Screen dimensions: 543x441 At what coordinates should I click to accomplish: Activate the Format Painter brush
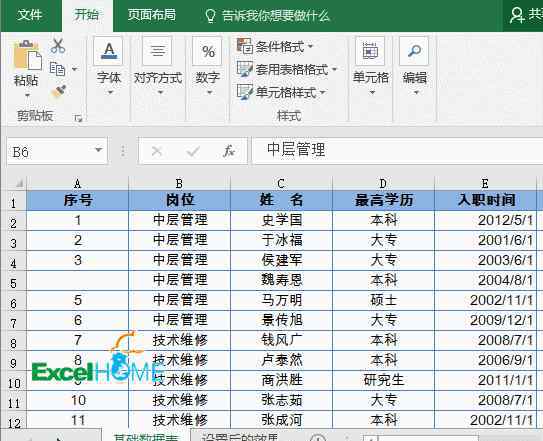[59, 92]
